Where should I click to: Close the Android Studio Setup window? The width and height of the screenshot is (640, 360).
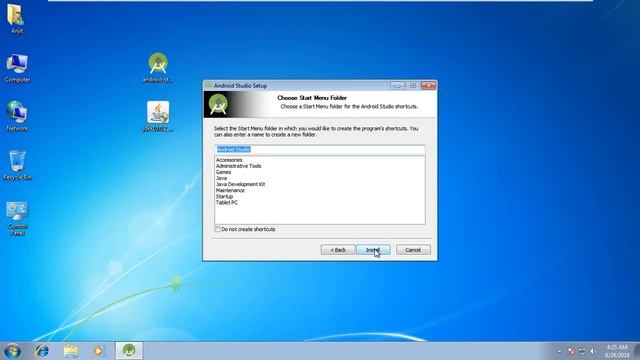pos(428,85)
